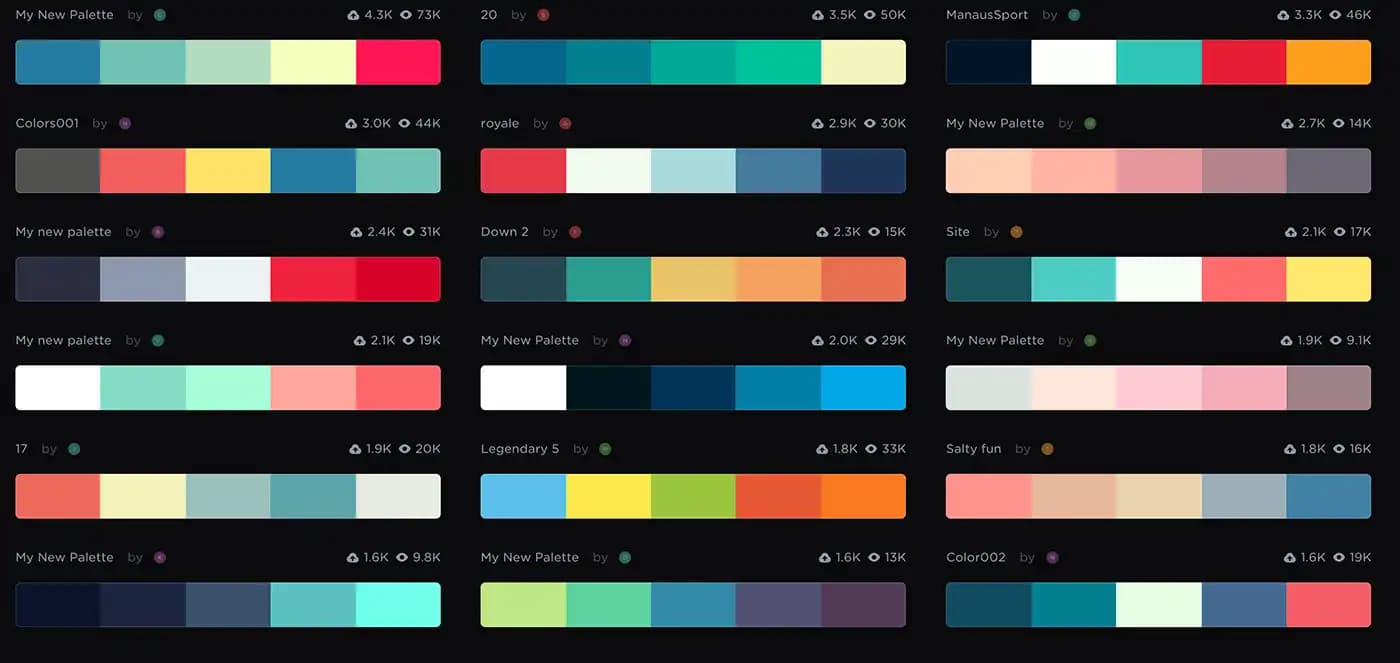Open the "Legendary 5" palette title
The image size is (1400, 663).
[x=520, y=449]
